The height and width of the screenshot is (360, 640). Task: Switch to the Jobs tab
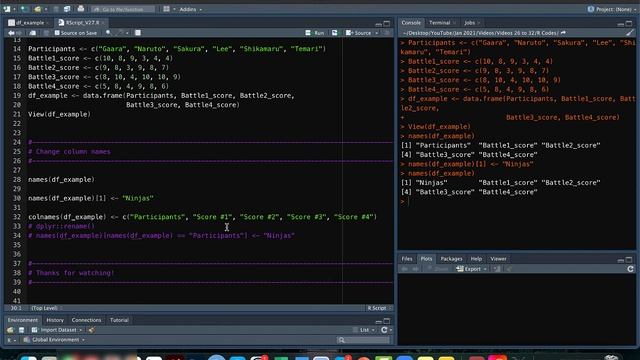pos(470,23)
